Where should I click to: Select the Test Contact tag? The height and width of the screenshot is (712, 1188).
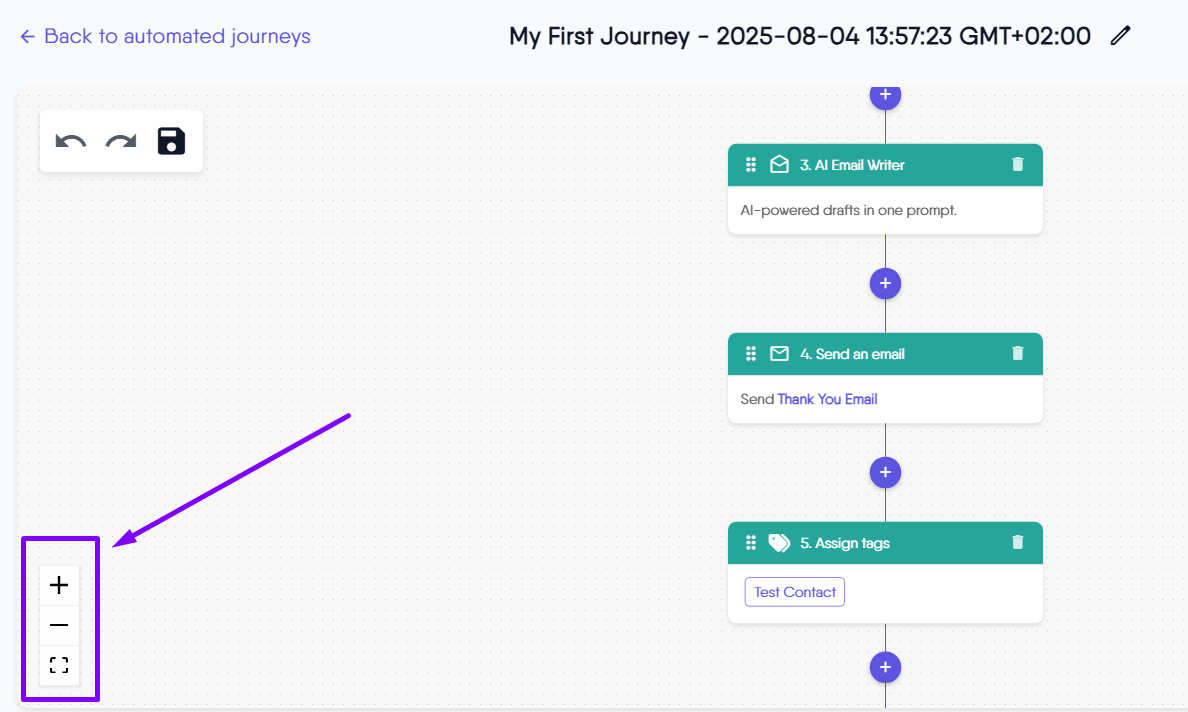coord(795,592)
